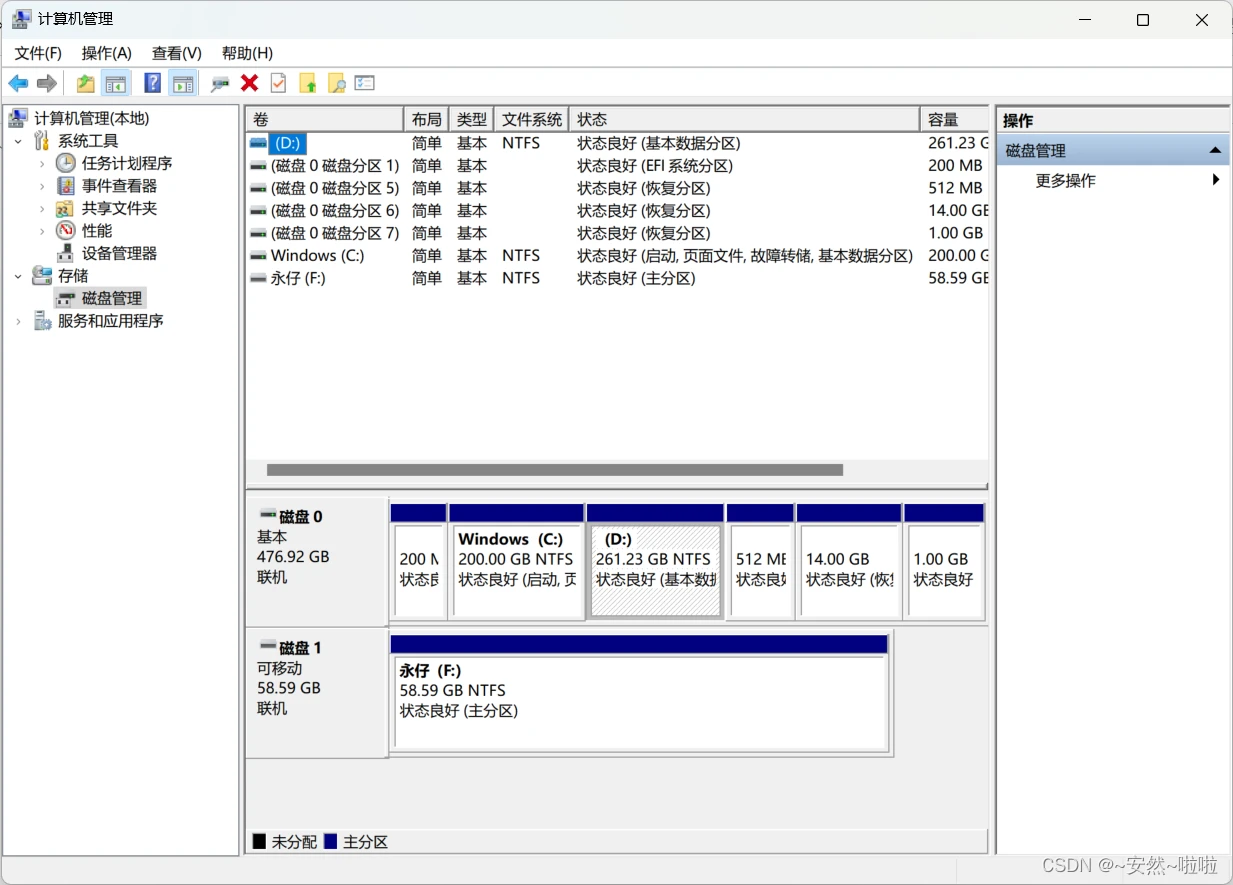Click the blue Back arrow in toolbar
Image resolution: width=1233 pixels, height=885 pixels.
18,83
